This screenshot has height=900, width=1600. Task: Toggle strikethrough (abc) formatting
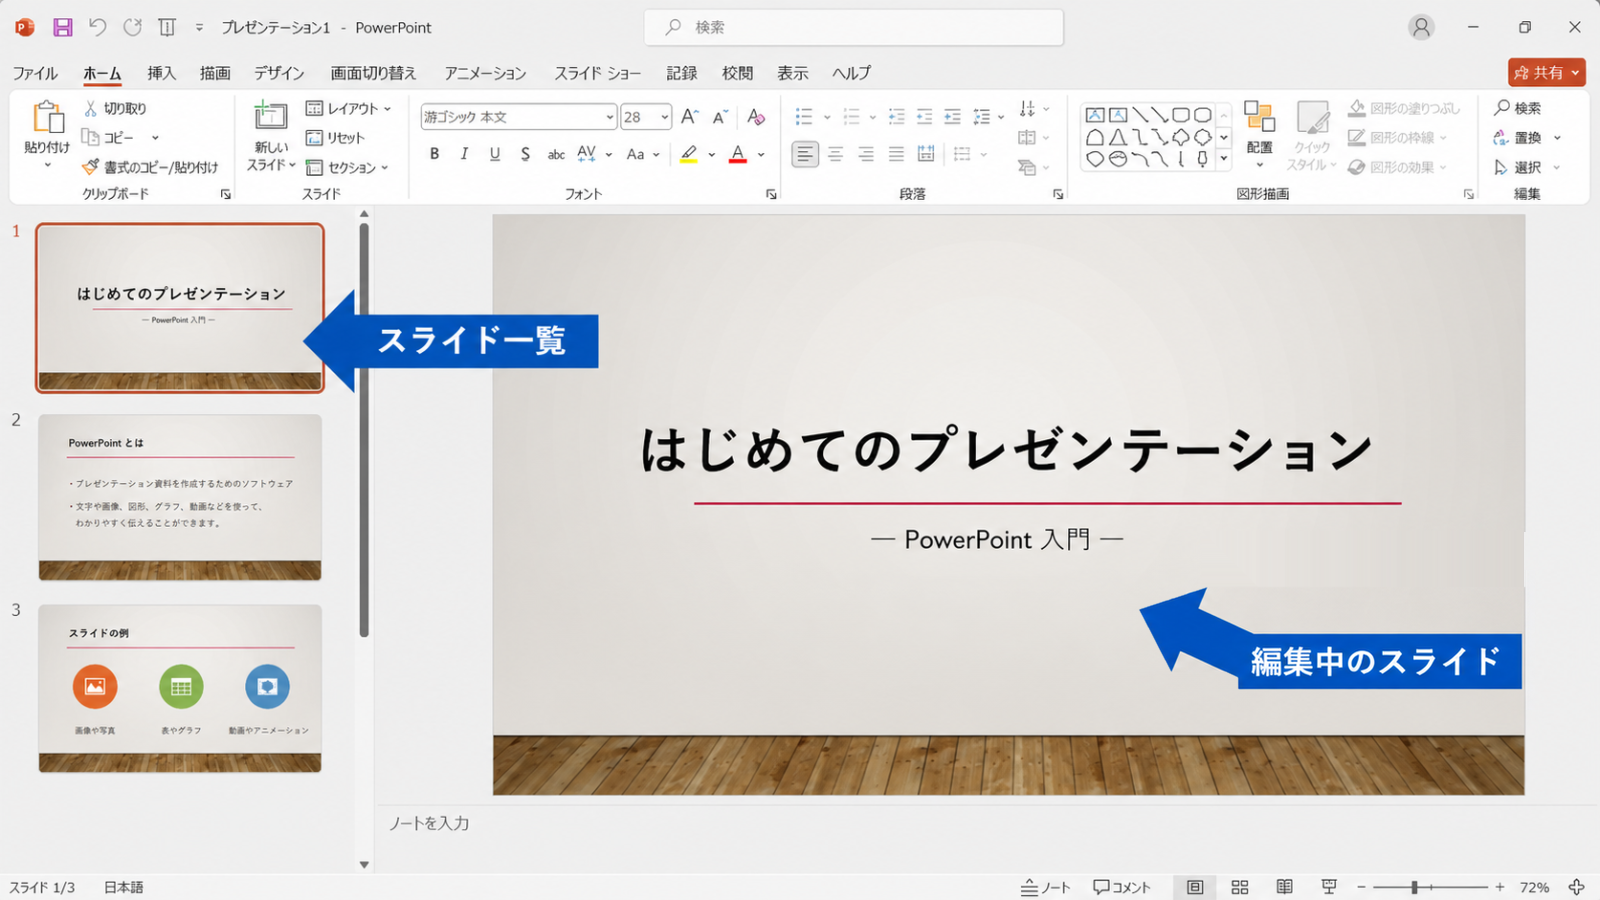click(556, 154)
